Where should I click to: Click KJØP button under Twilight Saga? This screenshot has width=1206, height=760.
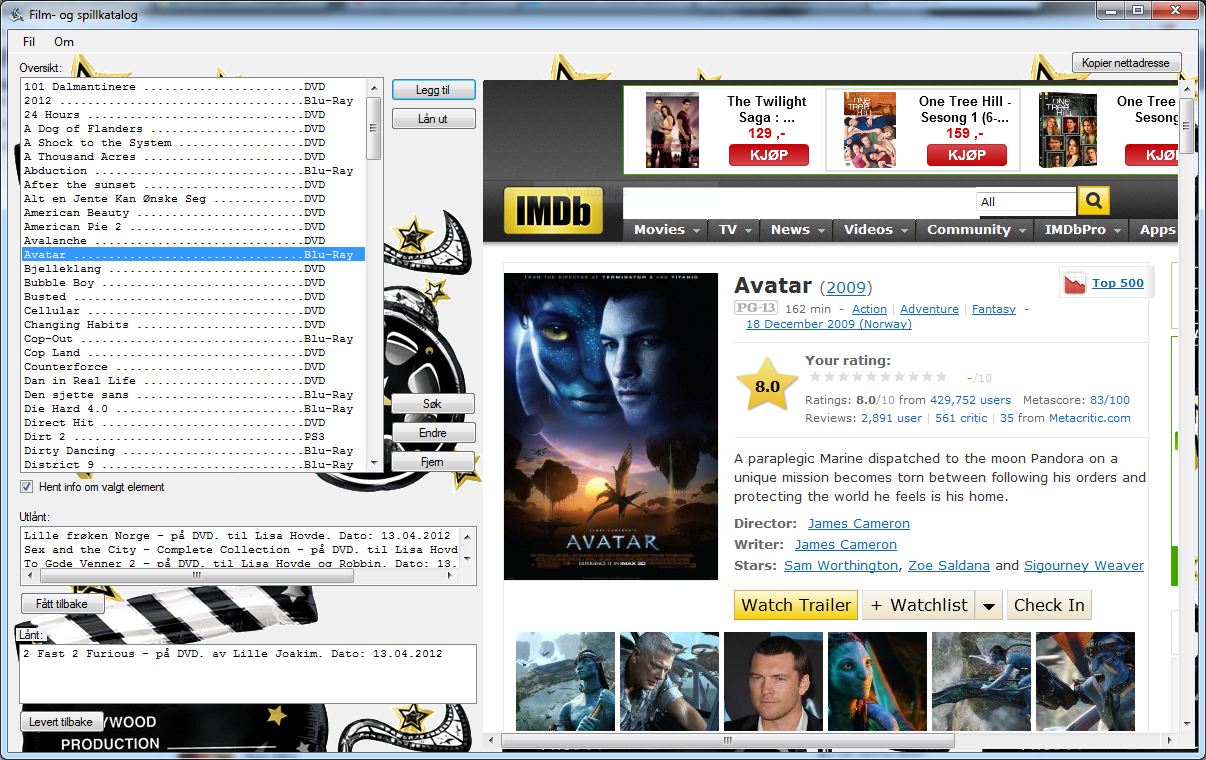point(768,155)
